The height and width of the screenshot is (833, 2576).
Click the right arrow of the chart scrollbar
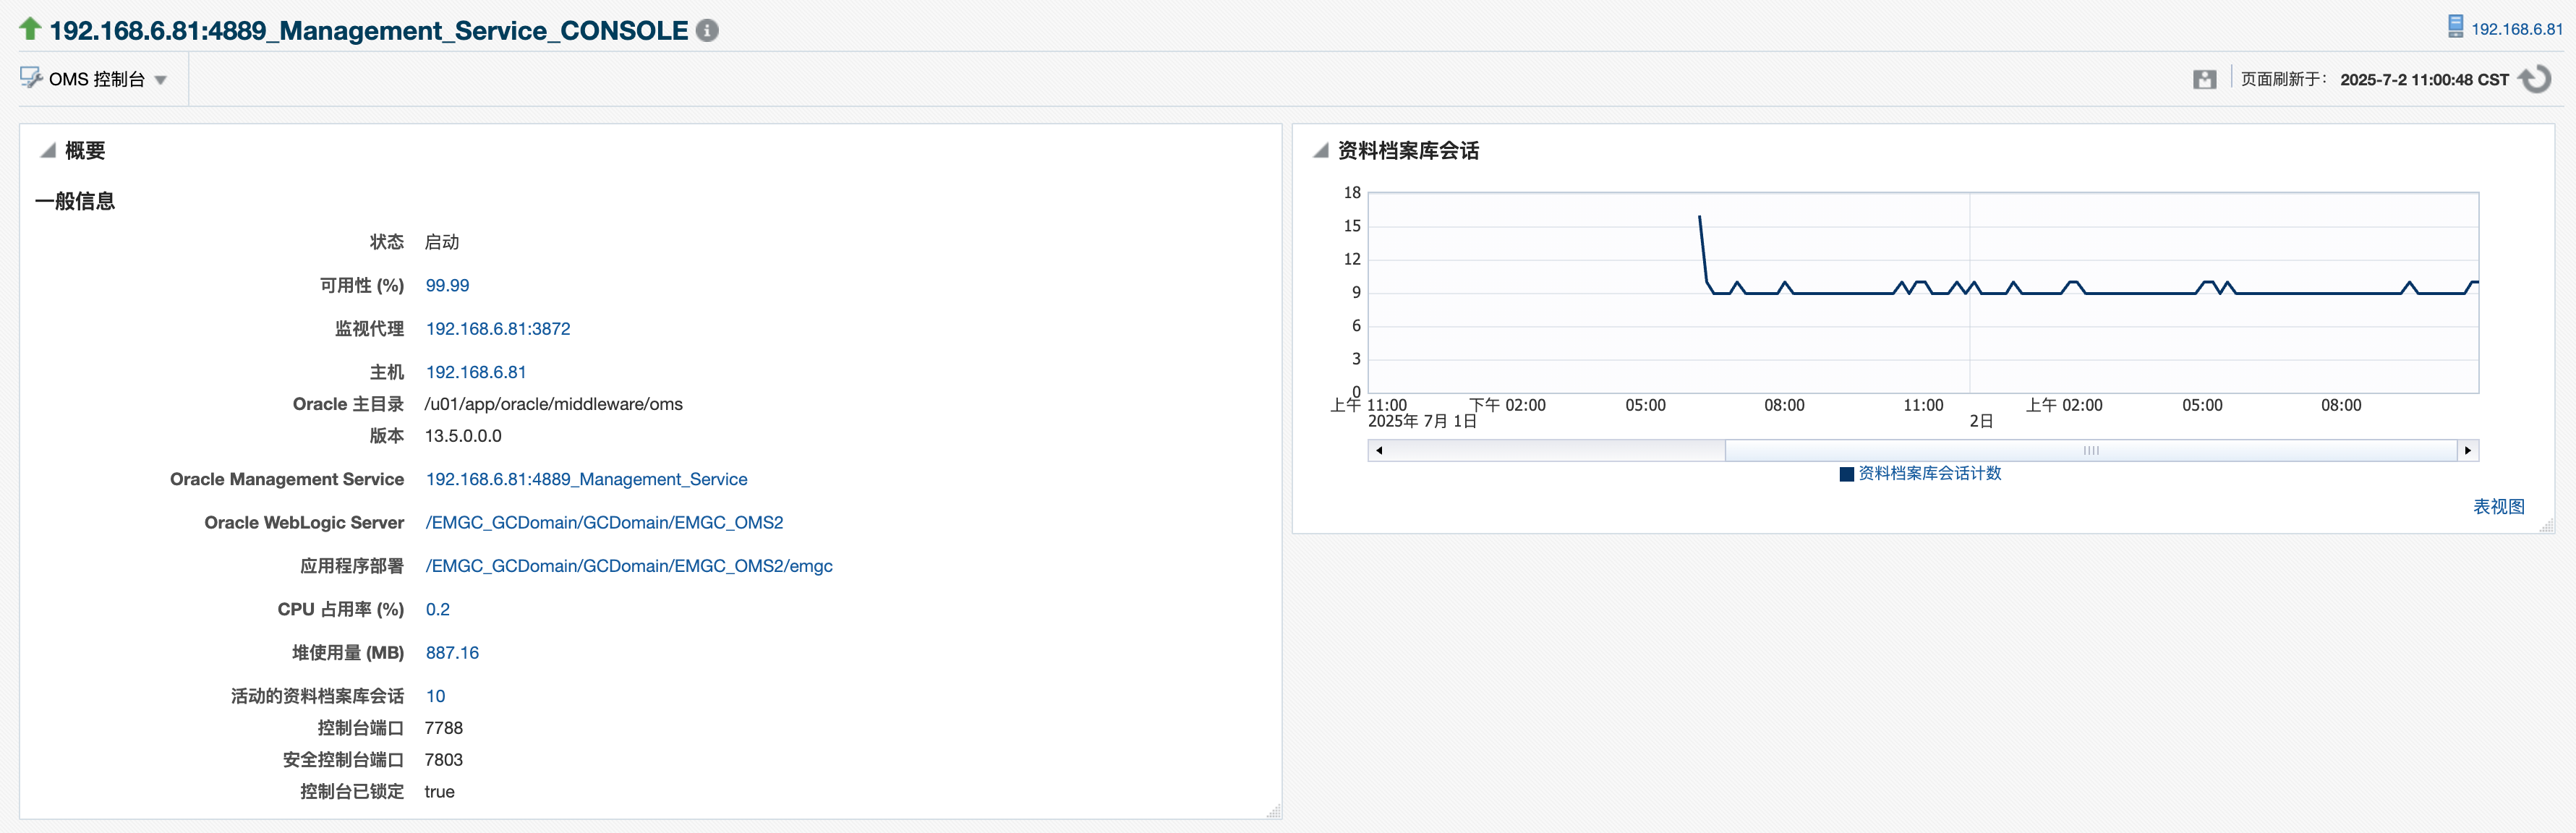2468,450
